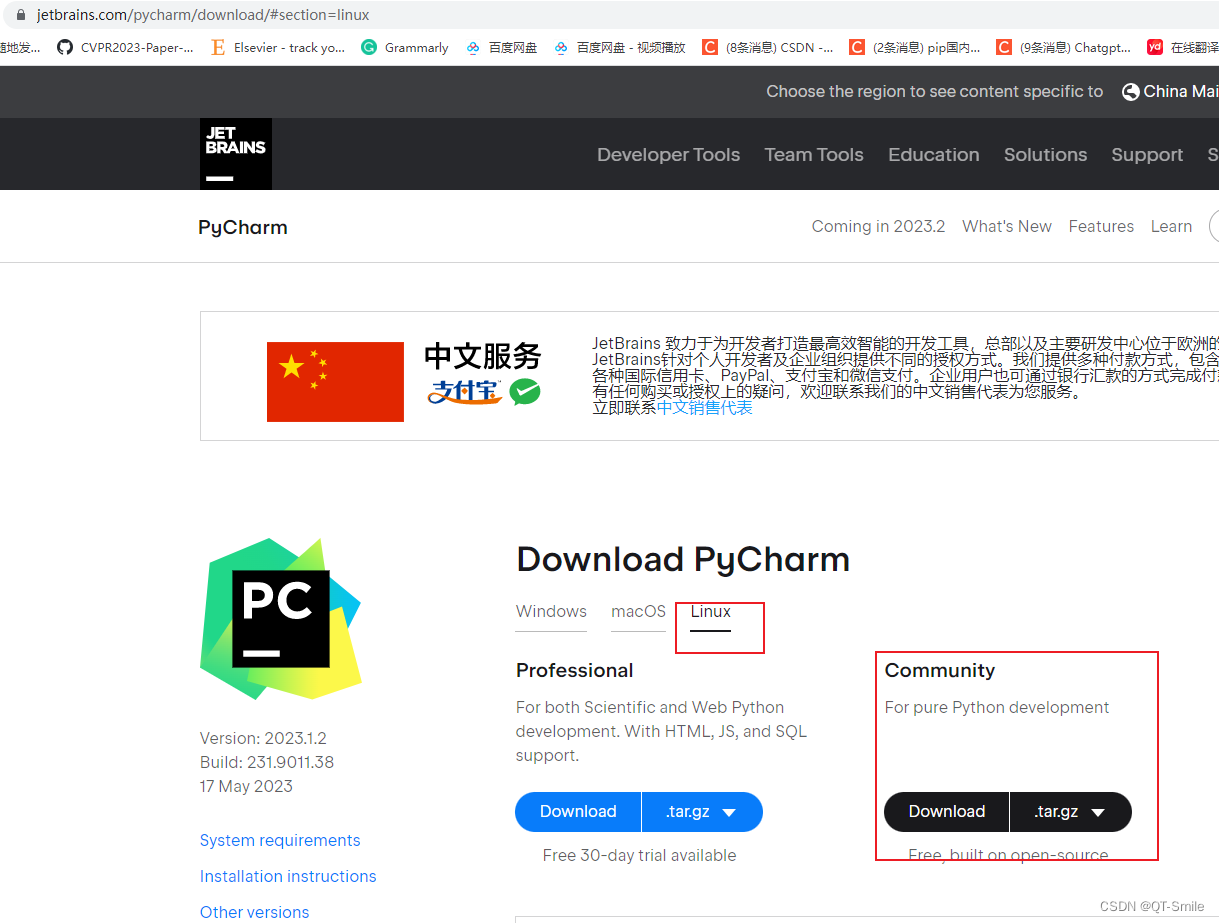This screenshot has width=1219, height=923.
Task: Switch to the macOS tab
Action: (638, 612)
